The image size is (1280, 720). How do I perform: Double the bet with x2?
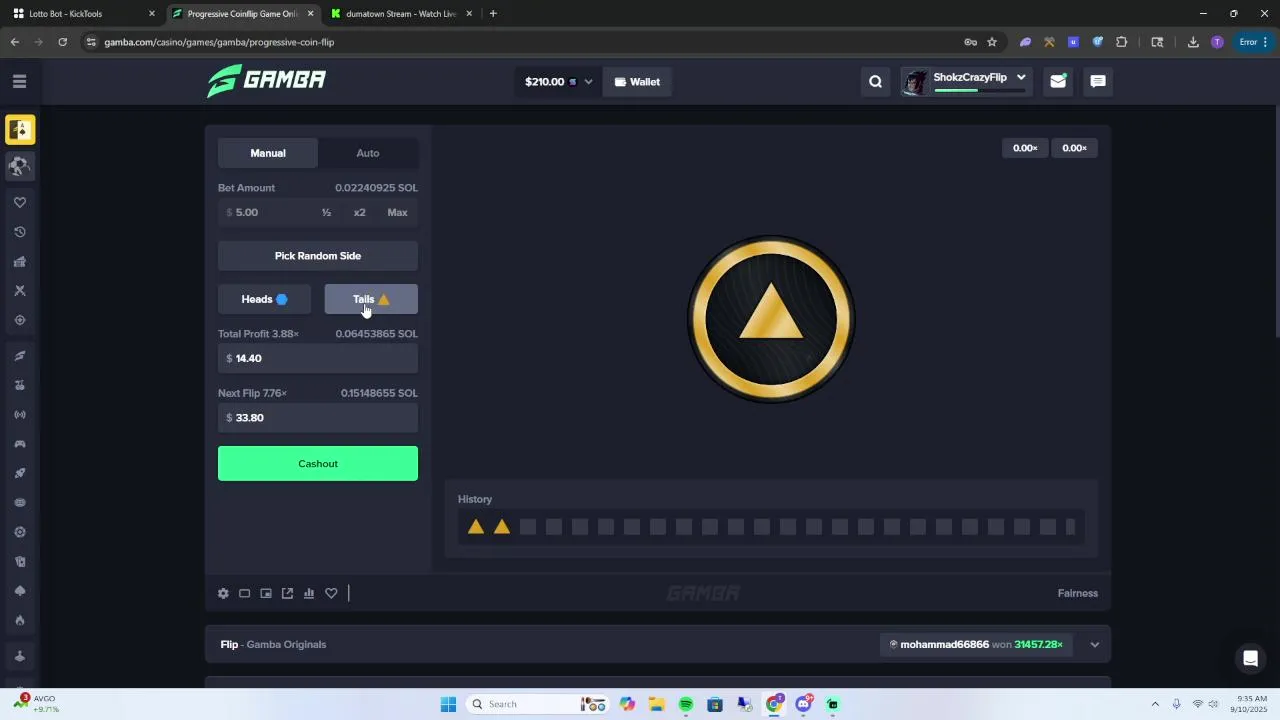pyautogui.click(x=359, y=212)
